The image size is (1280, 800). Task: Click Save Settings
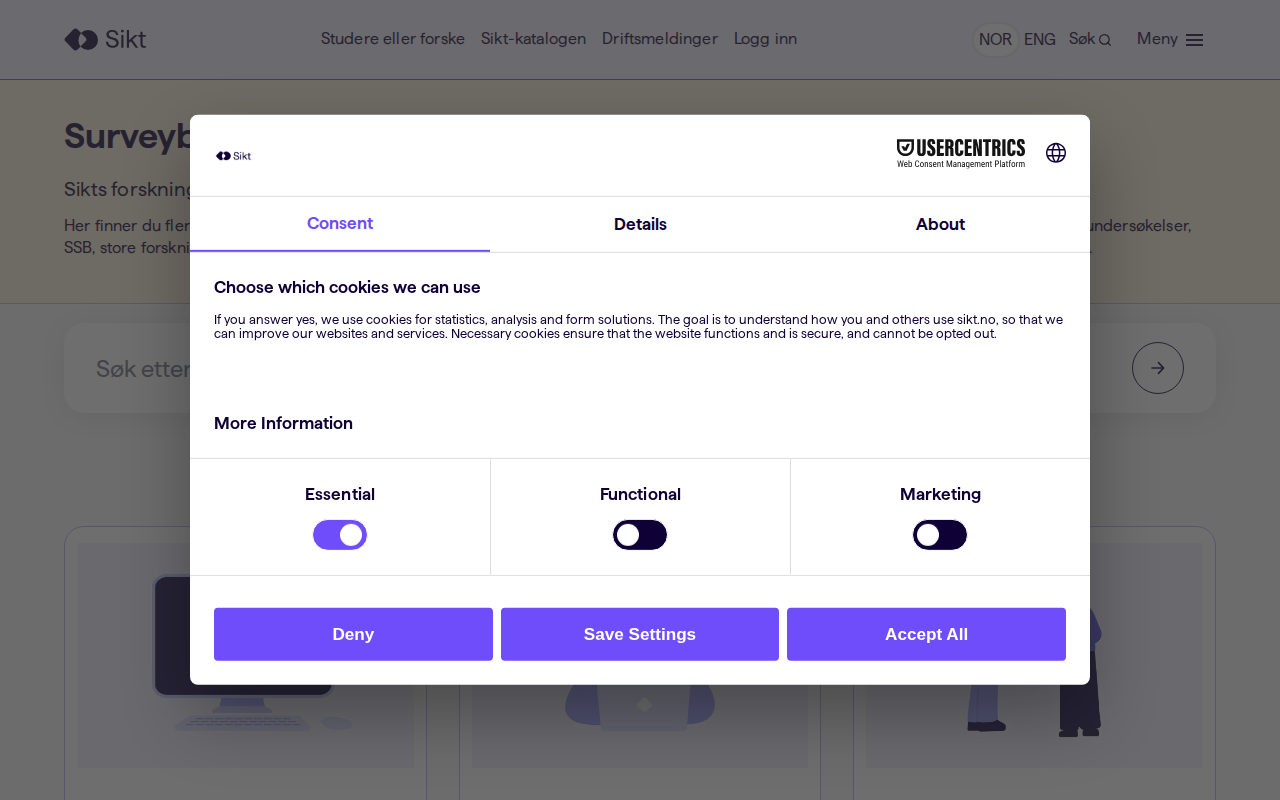(x=640, y=634)
